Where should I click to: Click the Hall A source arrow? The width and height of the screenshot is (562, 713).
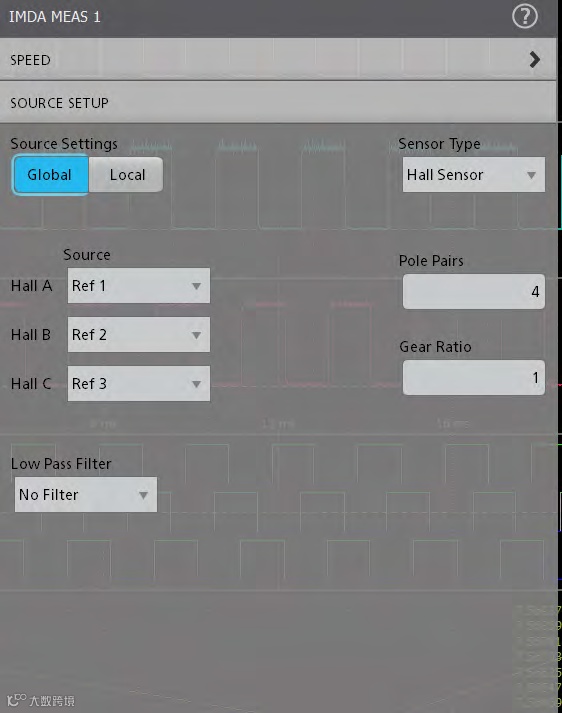[196, 286]
